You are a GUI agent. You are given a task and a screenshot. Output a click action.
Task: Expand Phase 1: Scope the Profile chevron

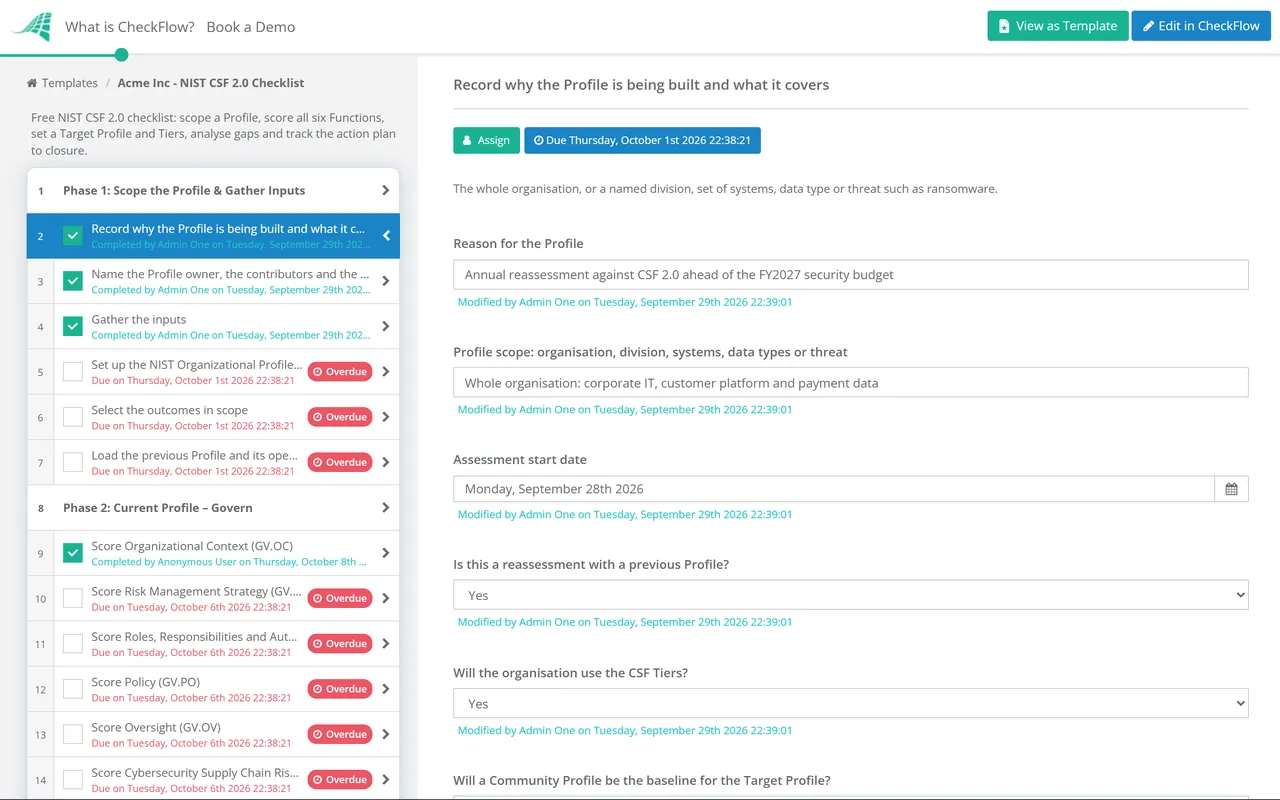[x=386, y=190]
